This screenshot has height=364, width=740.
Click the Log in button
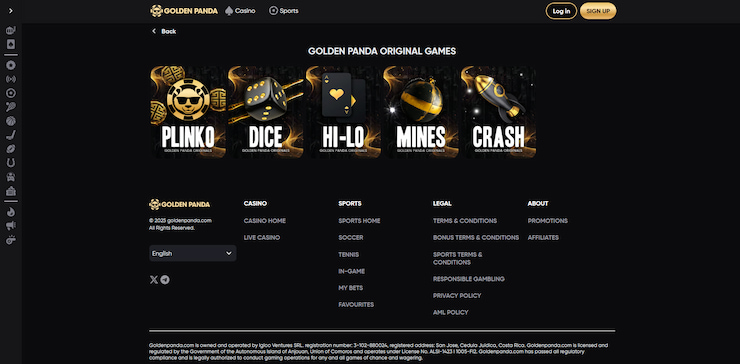tap(561, 11)
